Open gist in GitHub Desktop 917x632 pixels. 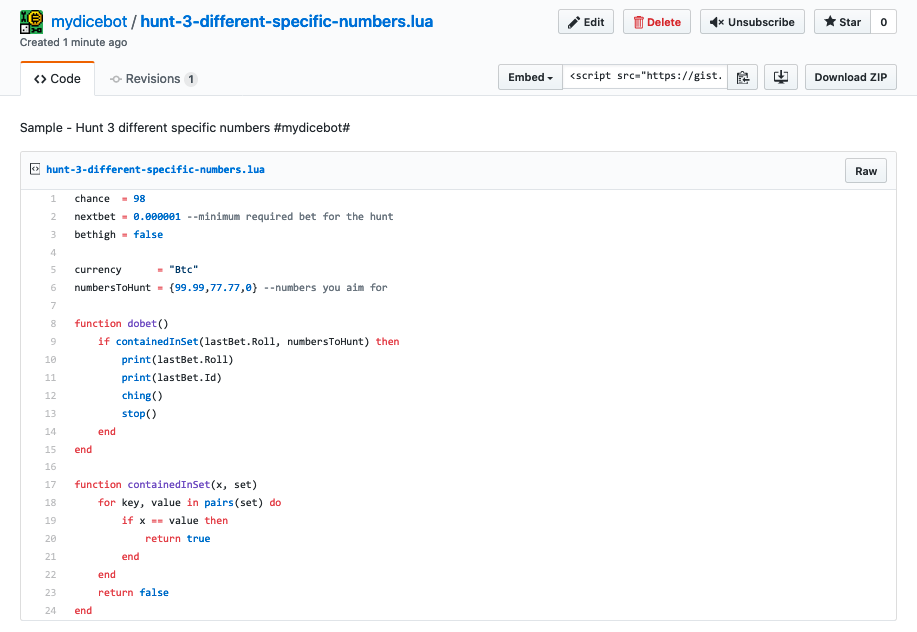[x=781, y=77]
